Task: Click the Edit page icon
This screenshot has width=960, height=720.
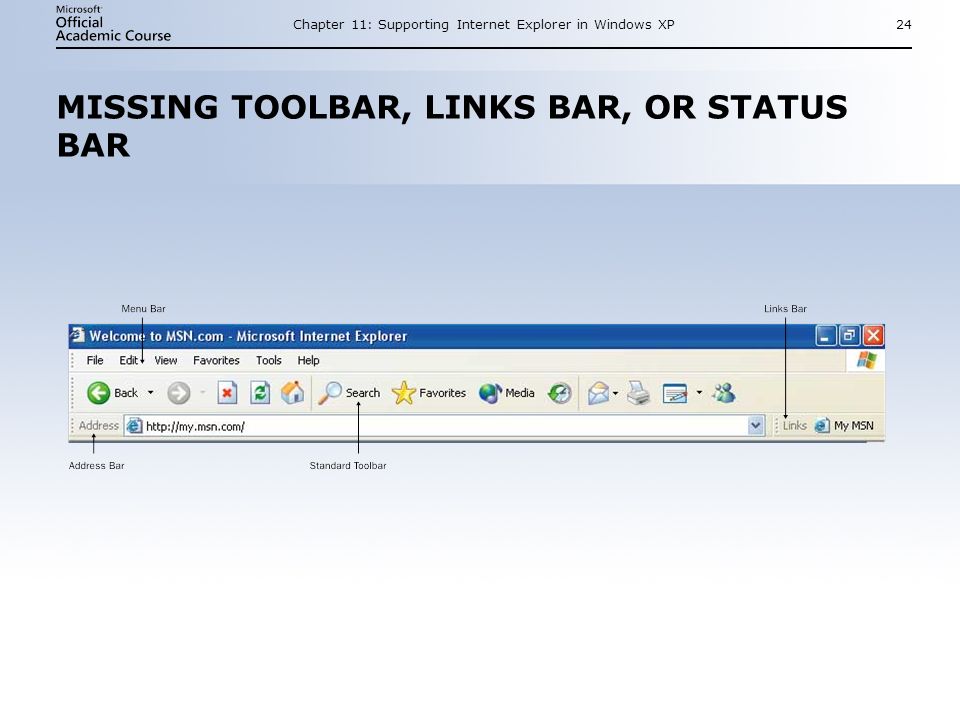Action: click(x=675, y=393)
